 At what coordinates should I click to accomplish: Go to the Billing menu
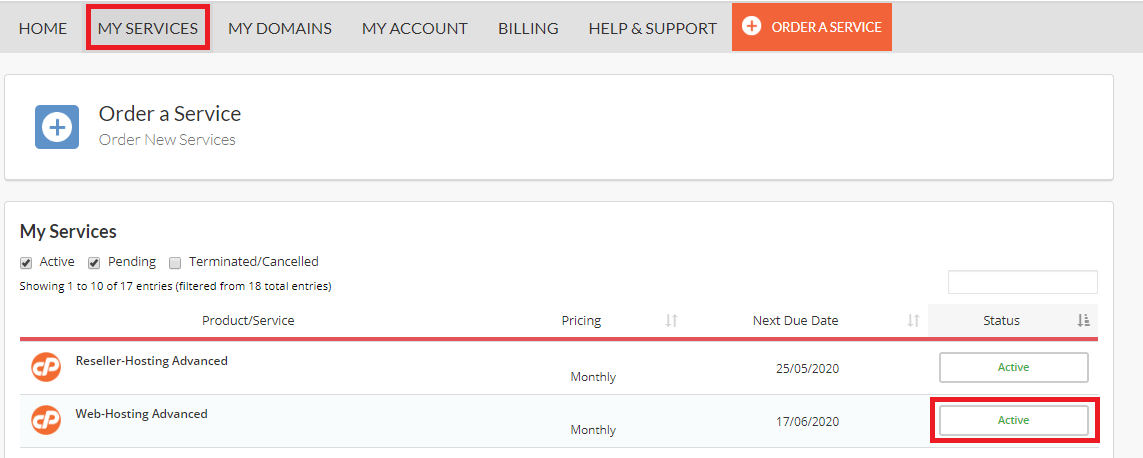(x=528, y=28)
